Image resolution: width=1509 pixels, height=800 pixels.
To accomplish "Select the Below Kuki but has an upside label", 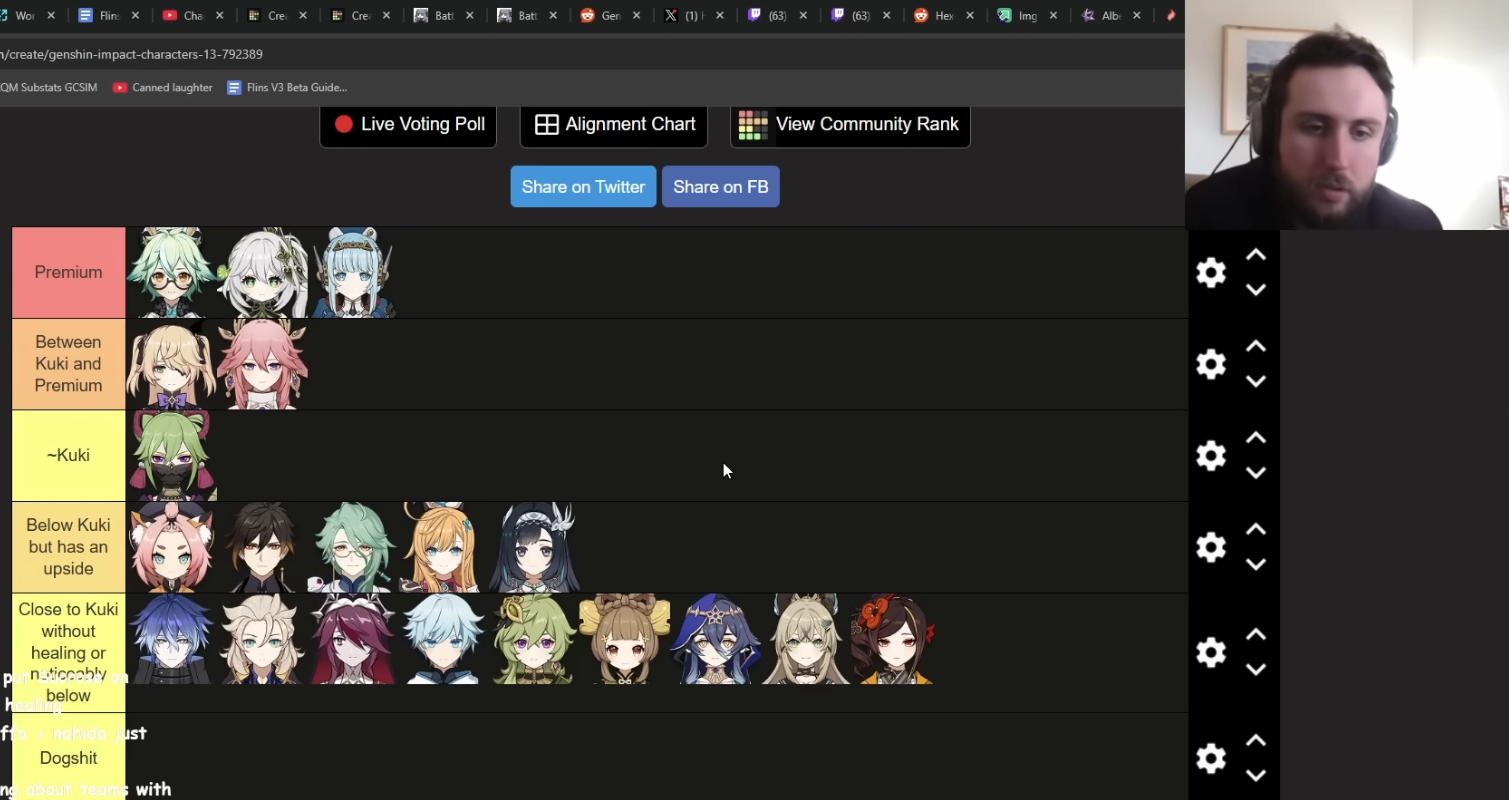I will click(x=68, y=547).
